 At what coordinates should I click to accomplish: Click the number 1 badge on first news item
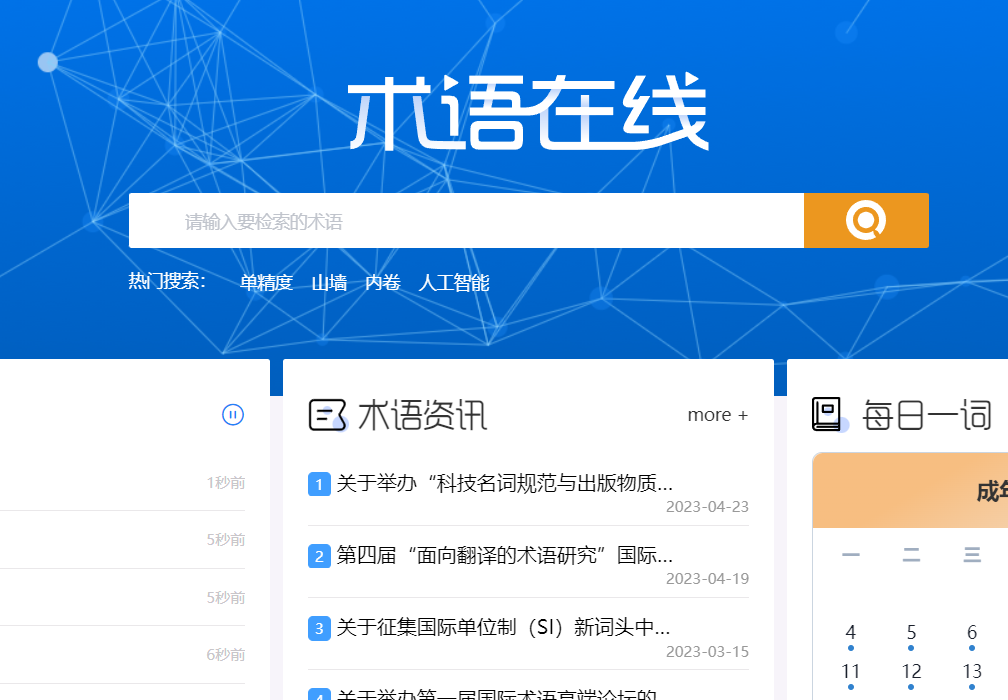[x=320, y=484]
